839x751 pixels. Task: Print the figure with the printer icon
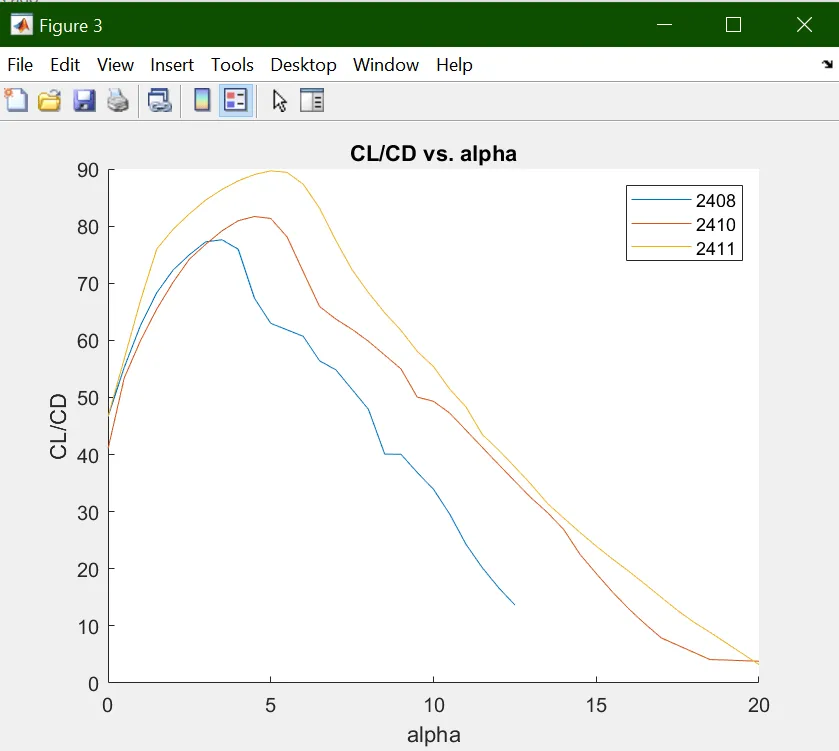coord(118,100)
